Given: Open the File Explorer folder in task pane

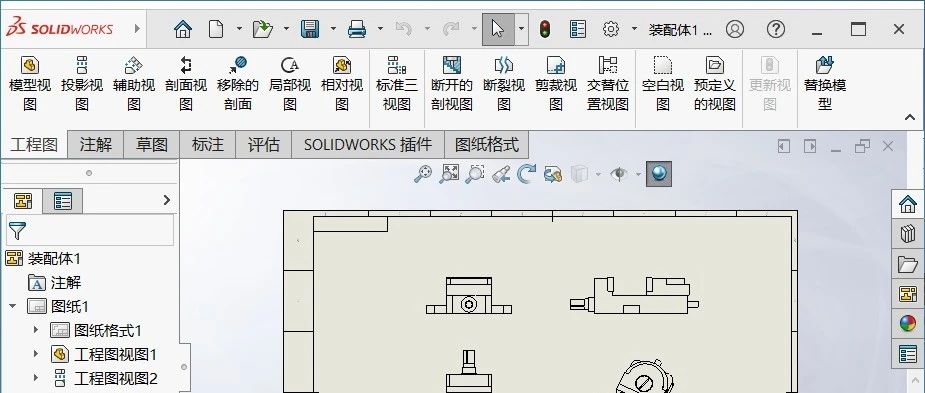Looking at the screenshot, I should point(908,264).
